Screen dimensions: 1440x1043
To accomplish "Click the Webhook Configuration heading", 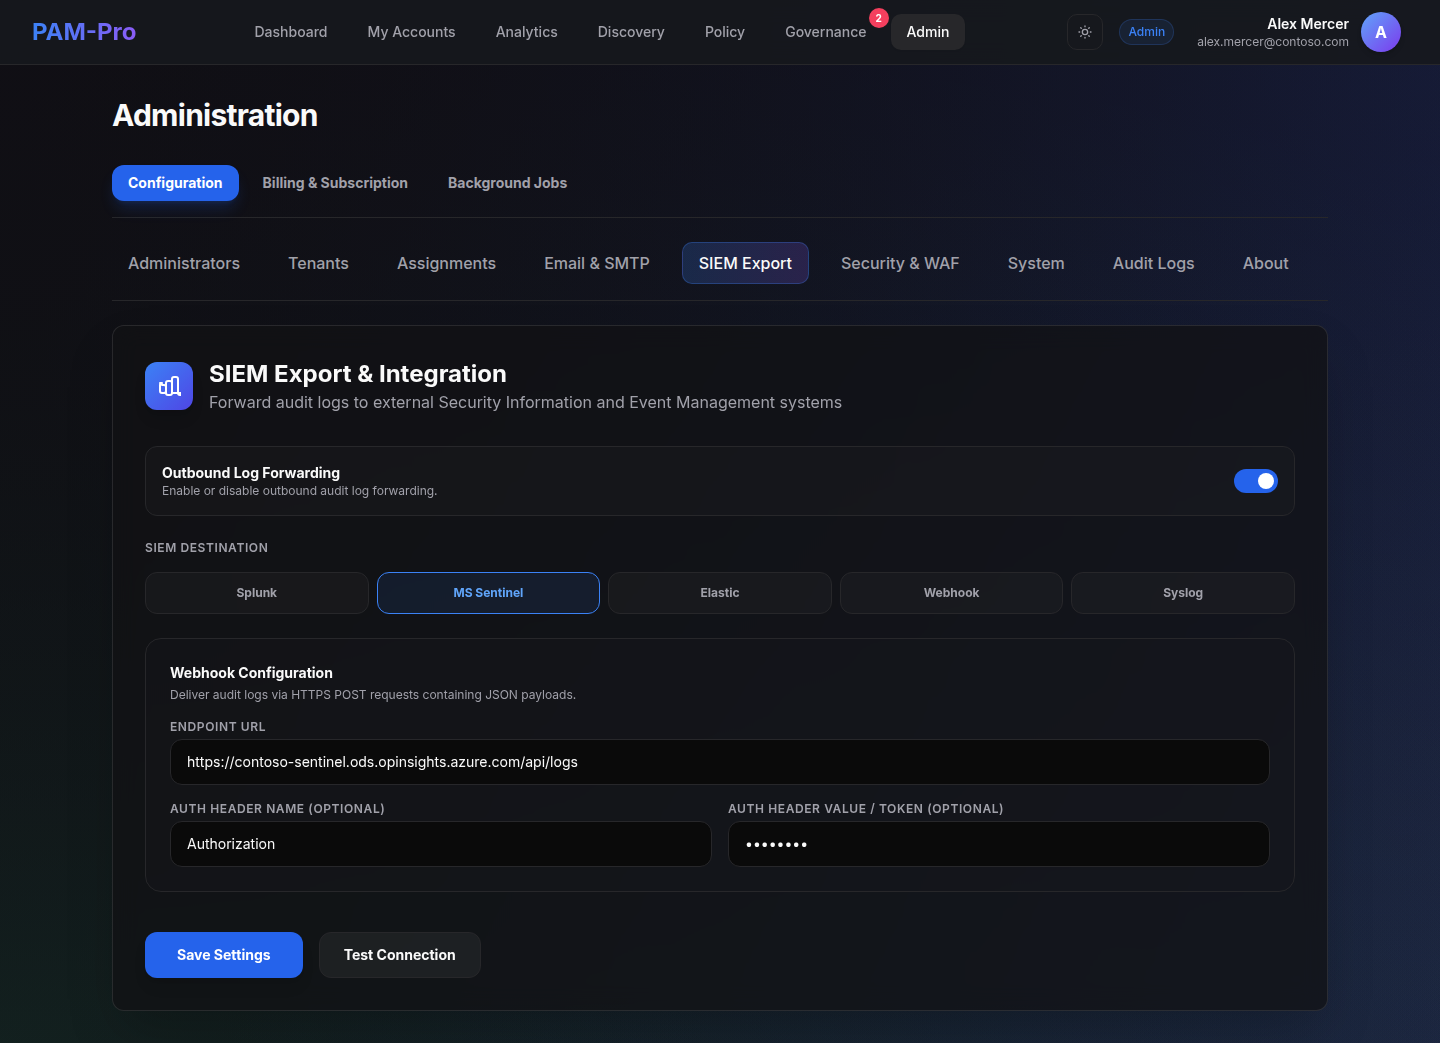I will [x=251, y=673].
